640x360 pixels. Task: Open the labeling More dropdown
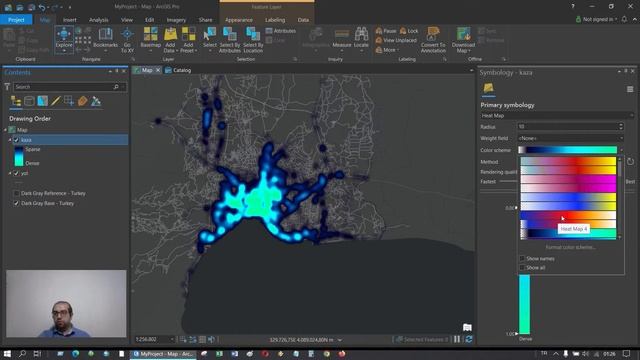pyautogui.click(x=387, y=50)
